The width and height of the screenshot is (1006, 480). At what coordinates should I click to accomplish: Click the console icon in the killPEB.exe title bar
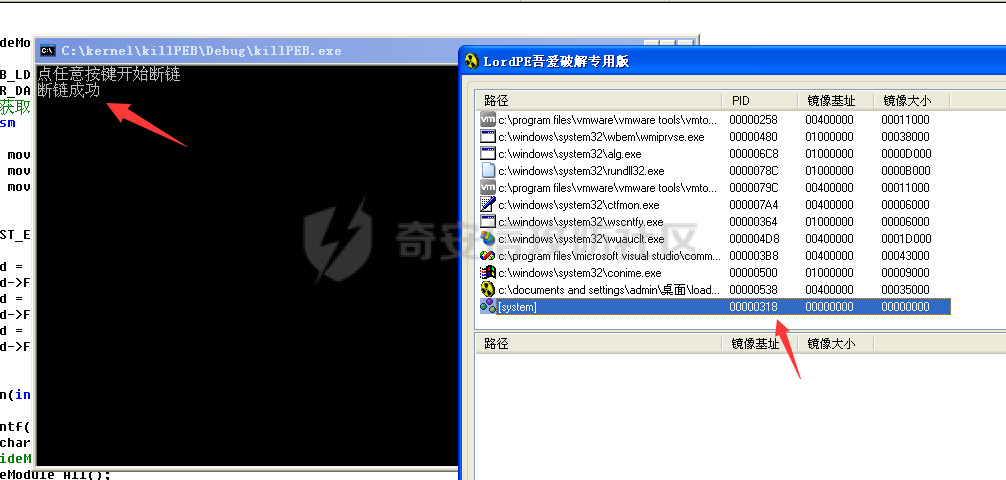pos(47,51)
